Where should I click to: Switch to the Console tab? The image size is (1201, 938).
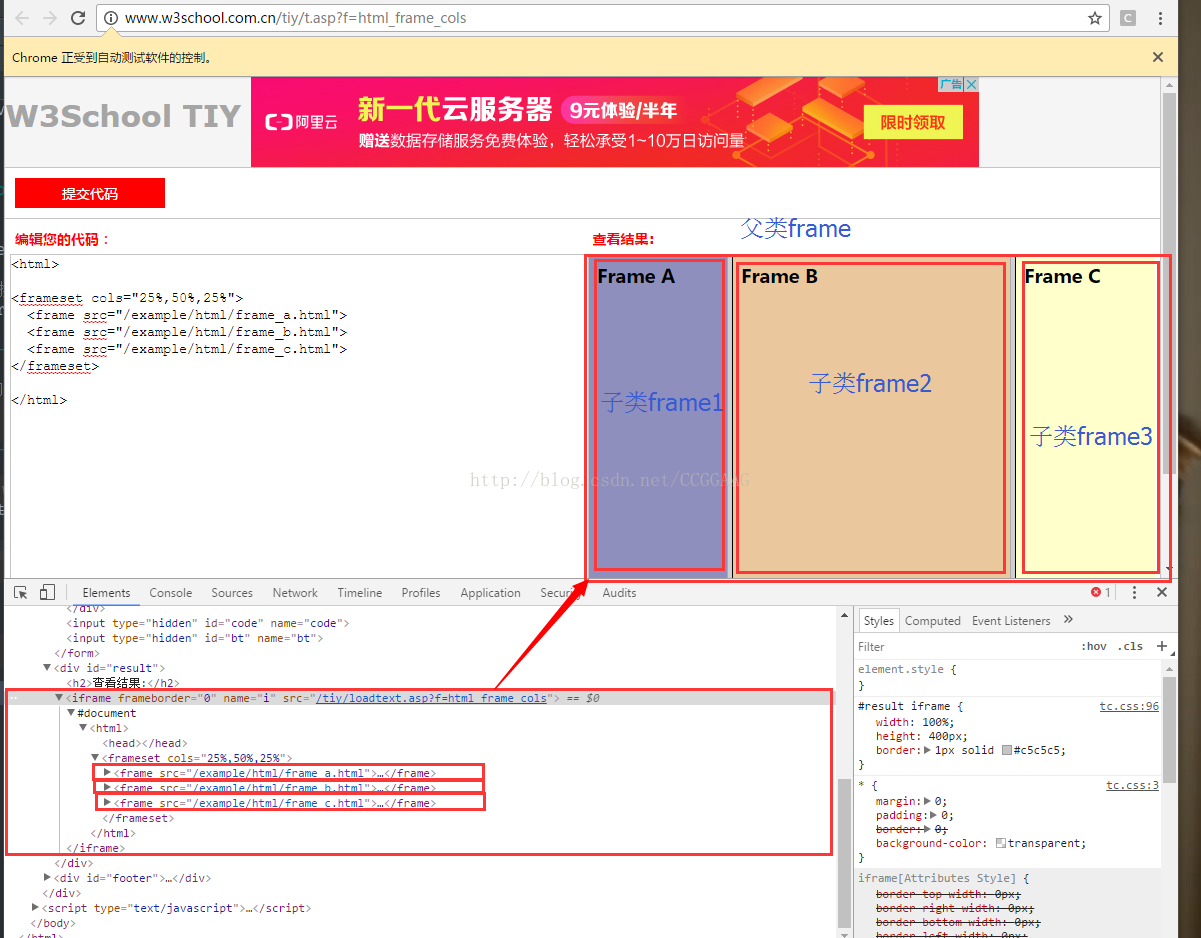tap(171, 593)
